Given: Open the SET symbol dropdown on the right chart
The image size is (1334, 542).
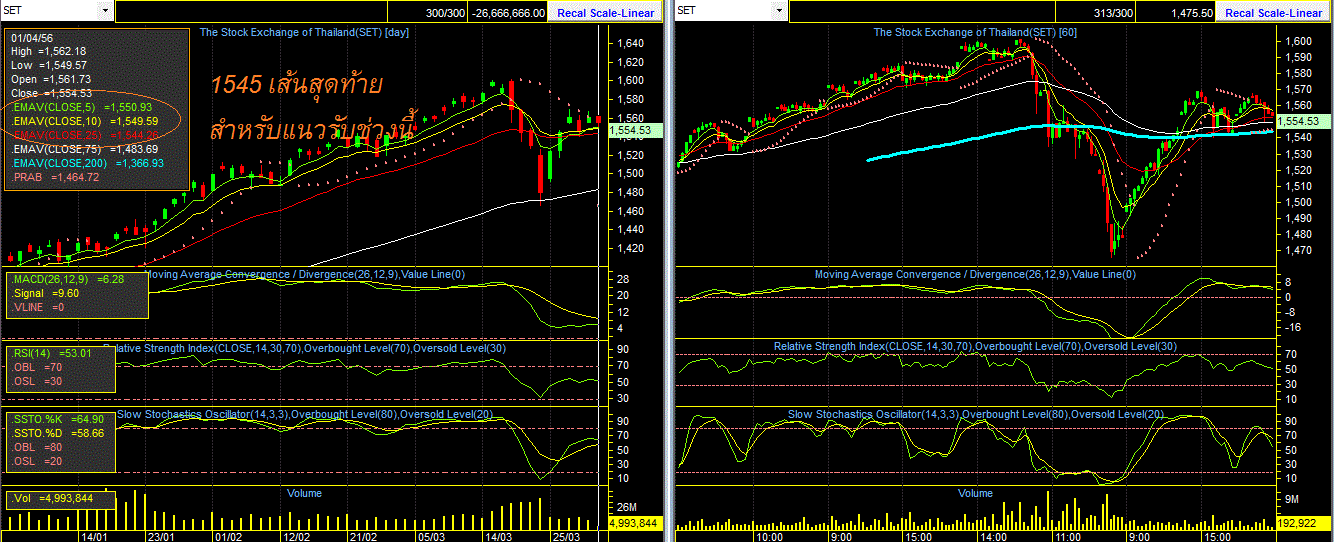Looking at the screenshot, I should coord(781,11).
